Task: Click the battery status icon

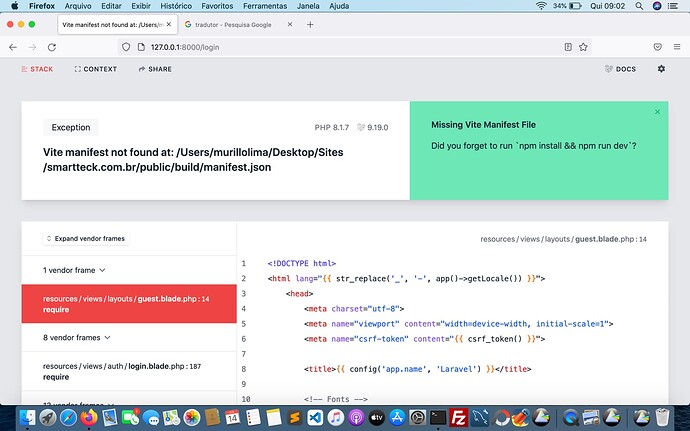Action: point(575,6)
